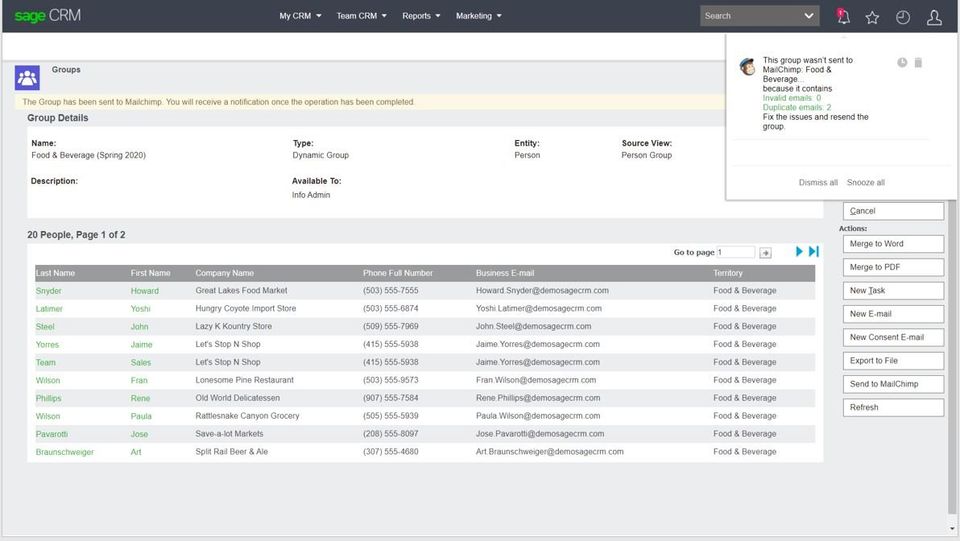Click Split Rail Beer & Ale cell
Image resolution: width=960 pixels, height=541 pixels.
click(231, 452)
